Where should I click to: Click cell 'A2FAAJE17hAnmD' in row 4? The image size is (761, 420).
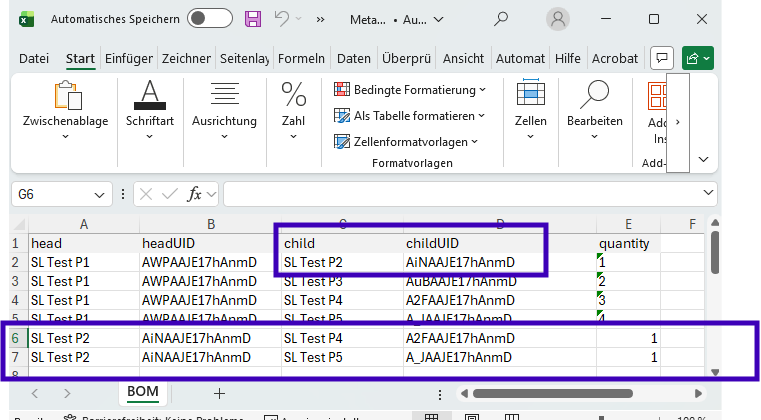pyautogui.click(x=500, y=301)
